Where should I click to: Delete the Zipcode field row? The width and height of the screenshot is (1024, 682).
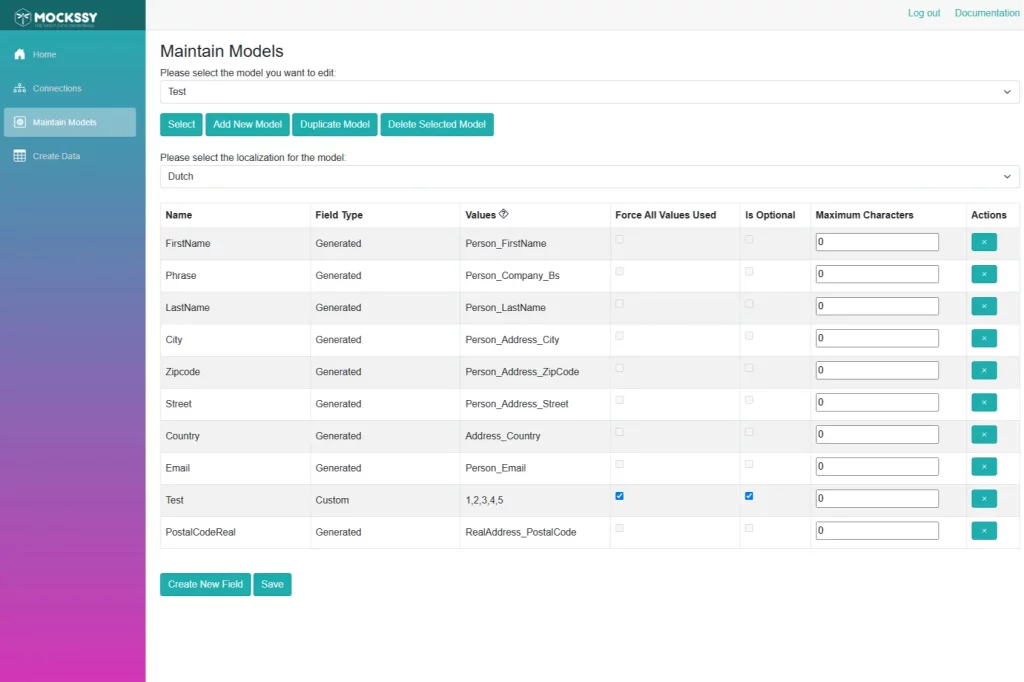984,370
